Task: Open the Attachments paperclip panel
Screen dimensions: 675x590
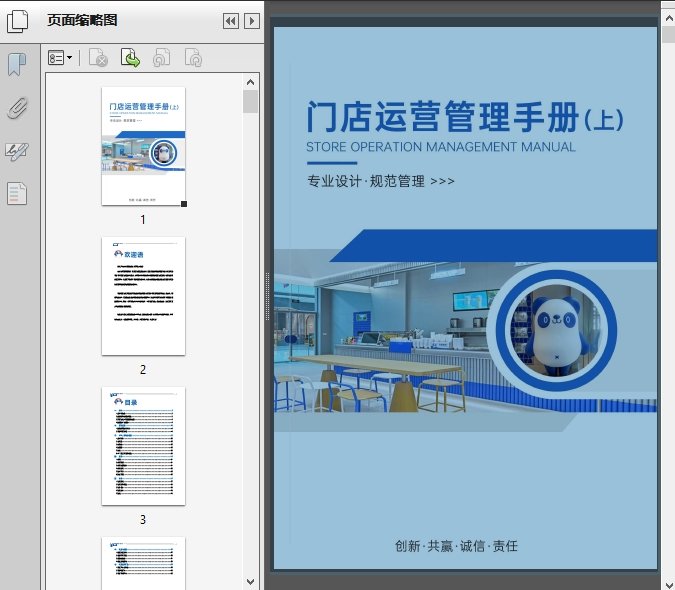Action: coord(18,108)
